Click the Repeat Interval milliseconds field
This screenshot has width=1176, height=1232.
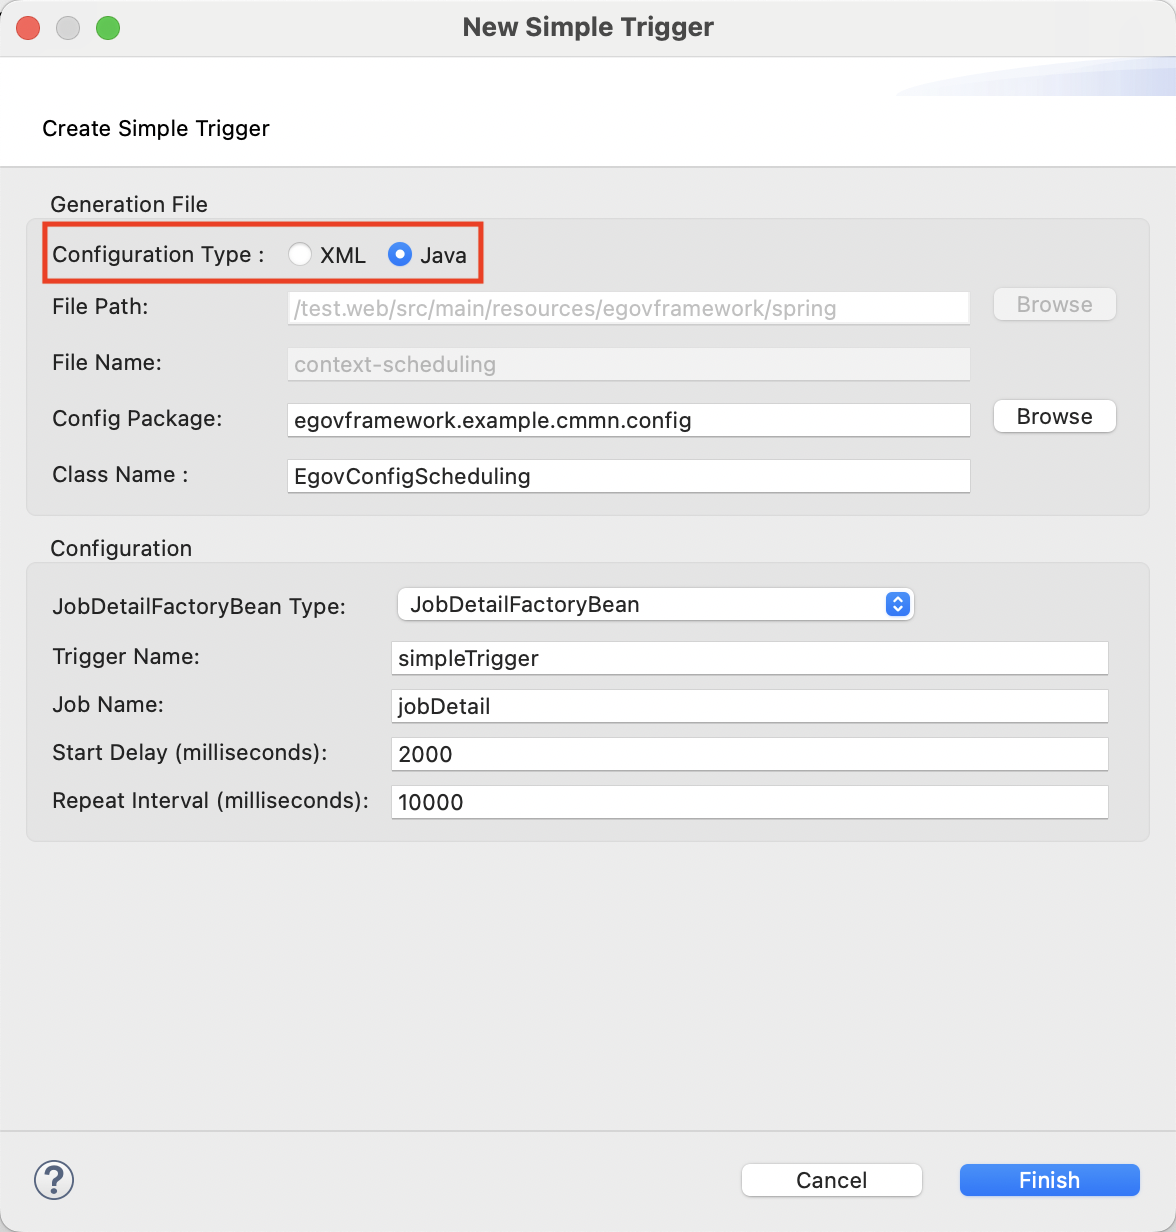[x=749, y=802]
